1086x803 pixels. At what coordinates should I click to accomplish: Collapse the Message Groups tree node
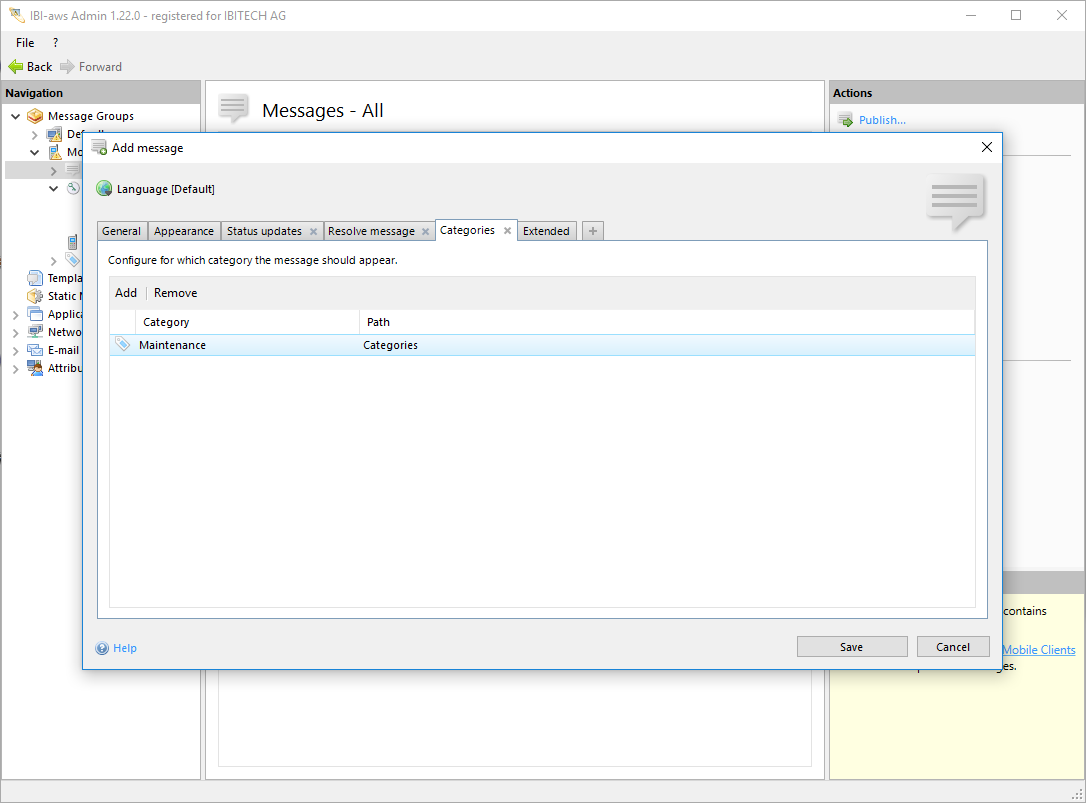tap(16, 116)
